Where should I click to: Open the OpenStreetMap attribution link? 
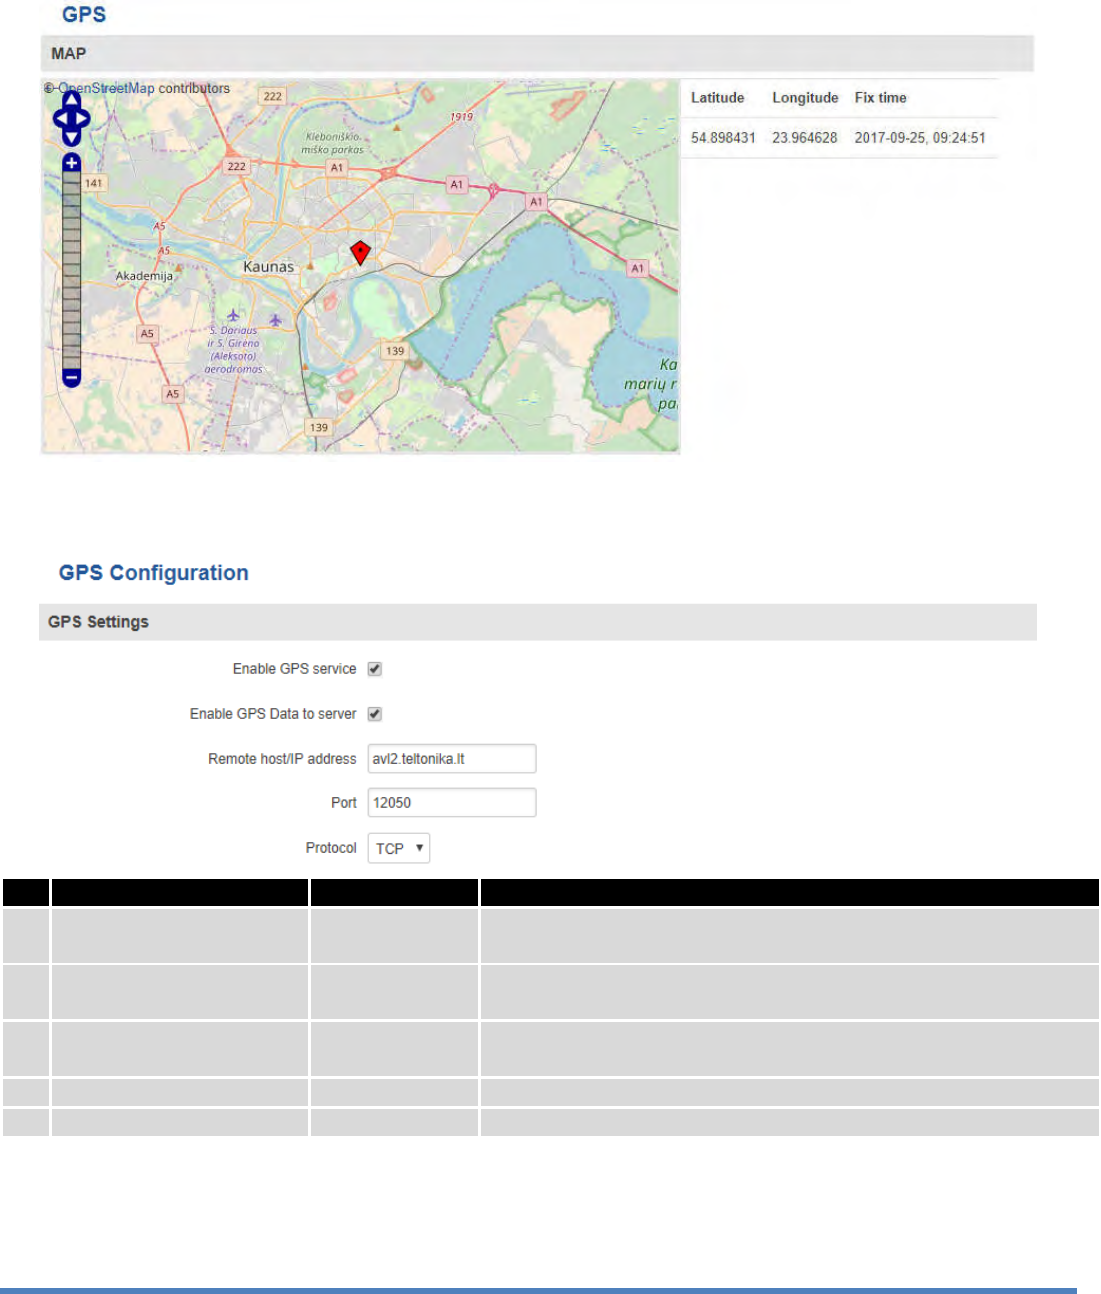106,88
